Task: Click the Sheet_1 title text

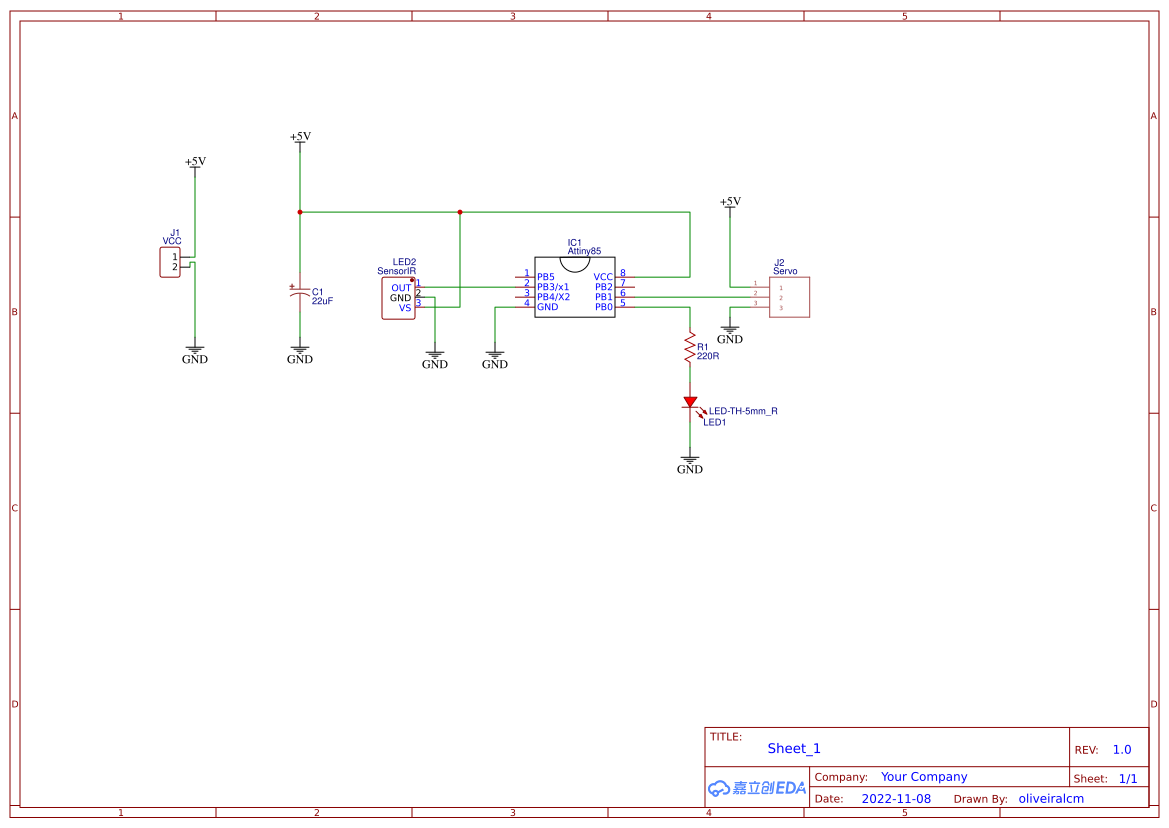Action: click(x=793, y=748)
